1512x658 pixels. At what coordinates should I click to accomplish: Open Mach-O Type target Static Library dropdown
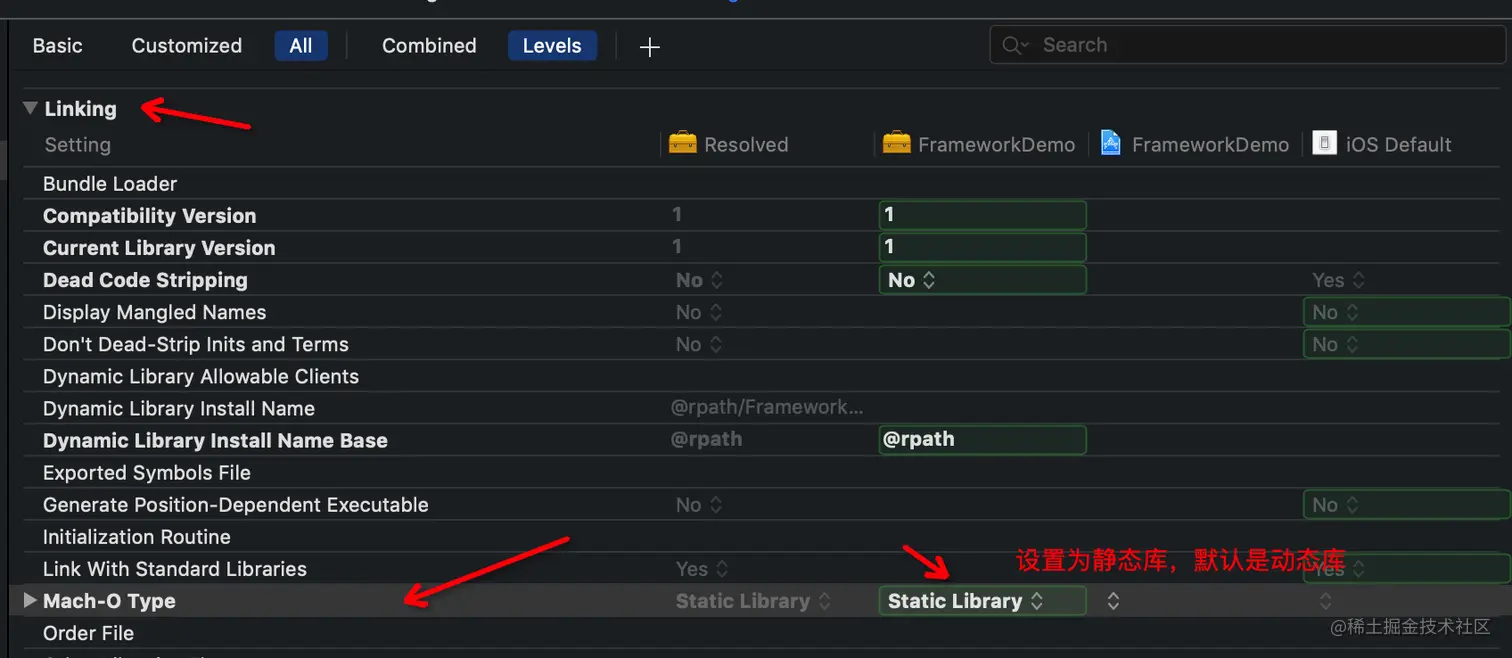(x=982, y=601)
